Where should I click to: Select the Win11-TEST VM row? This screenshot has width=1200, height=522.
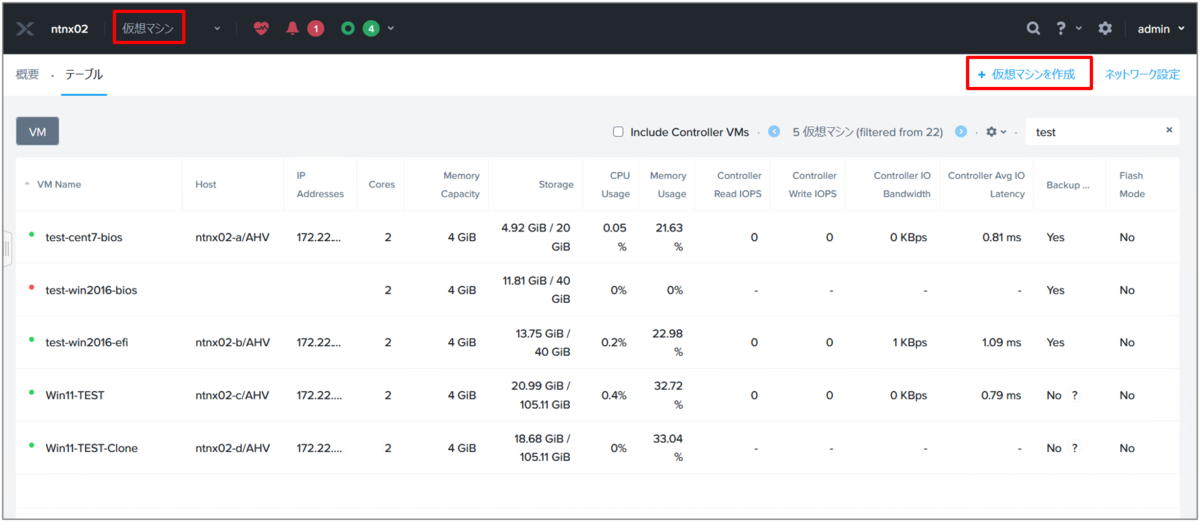[597, 395]
